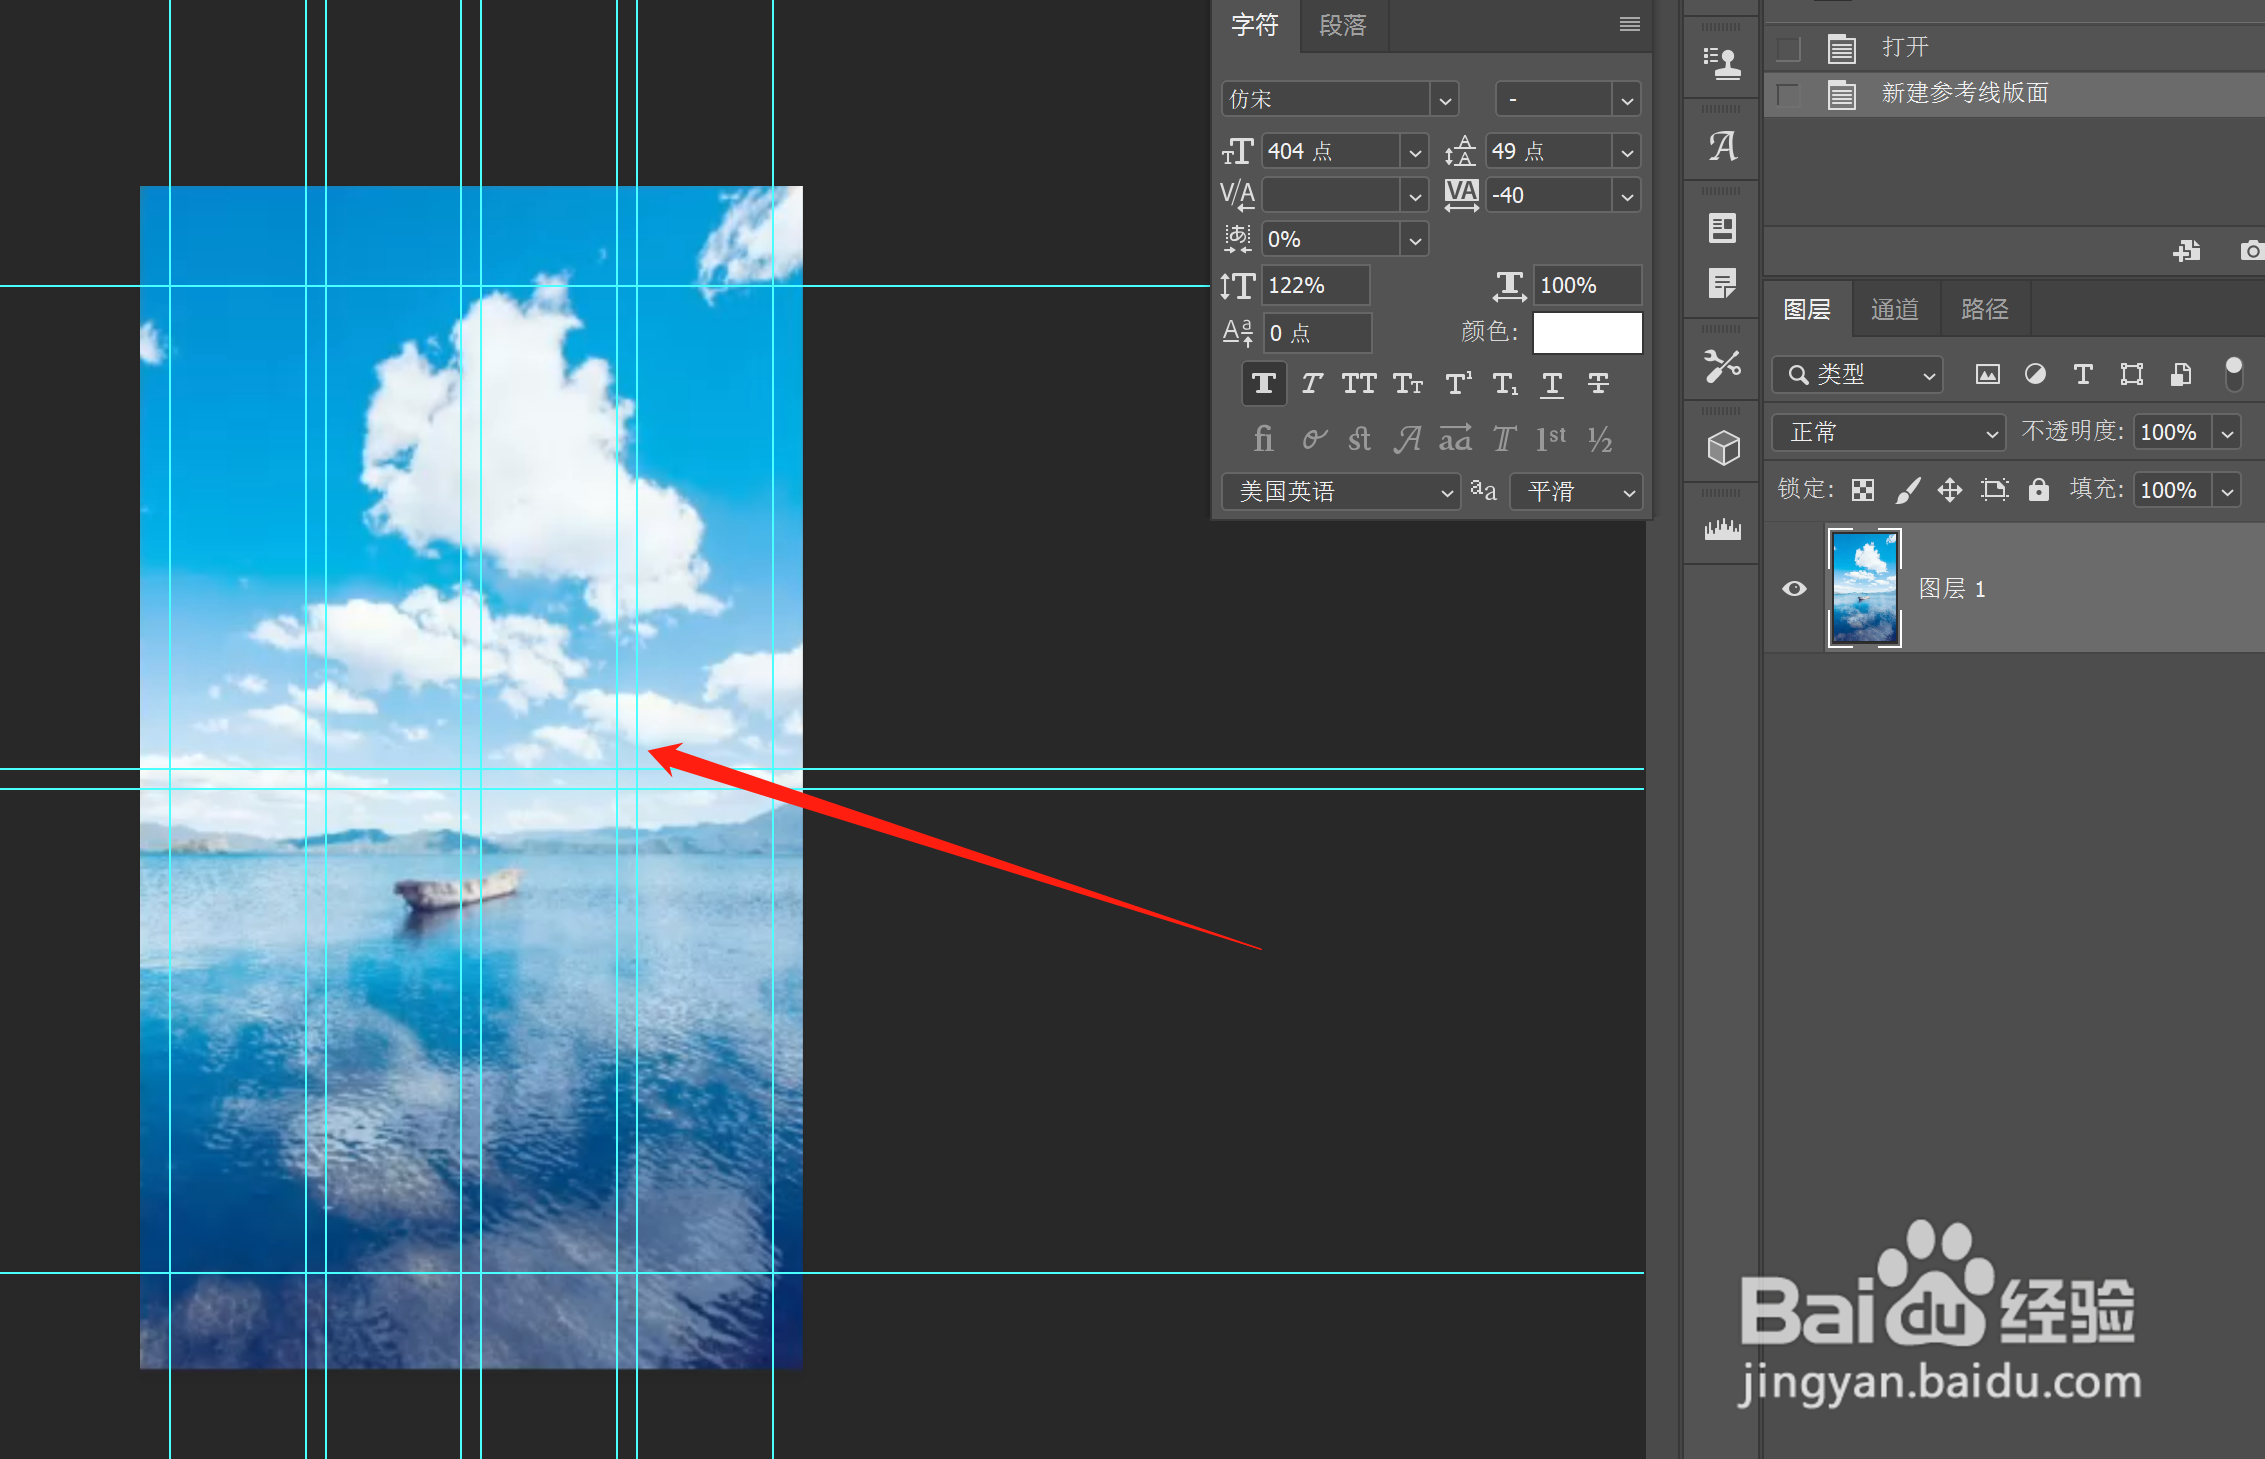This screenshot has width=2265, height=1459.
Task: Switch to the 段落 tab
Action: 1342,25
